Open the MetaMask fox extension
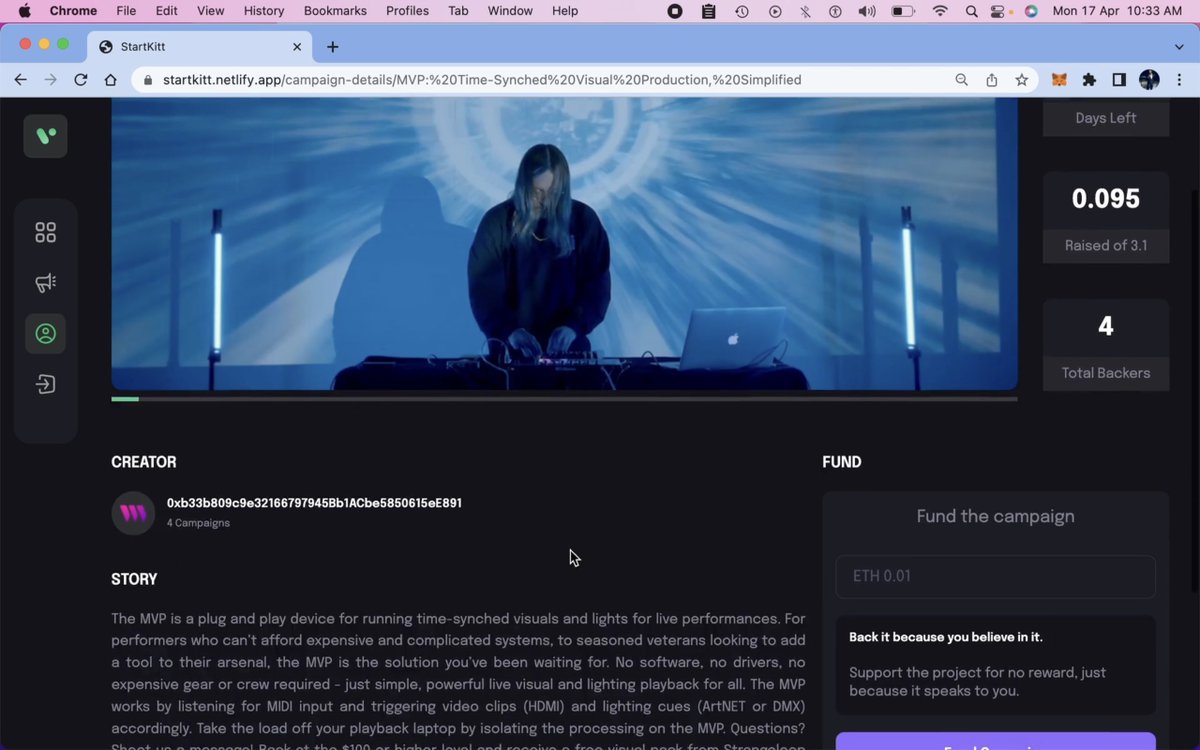 pos(1059,80)
